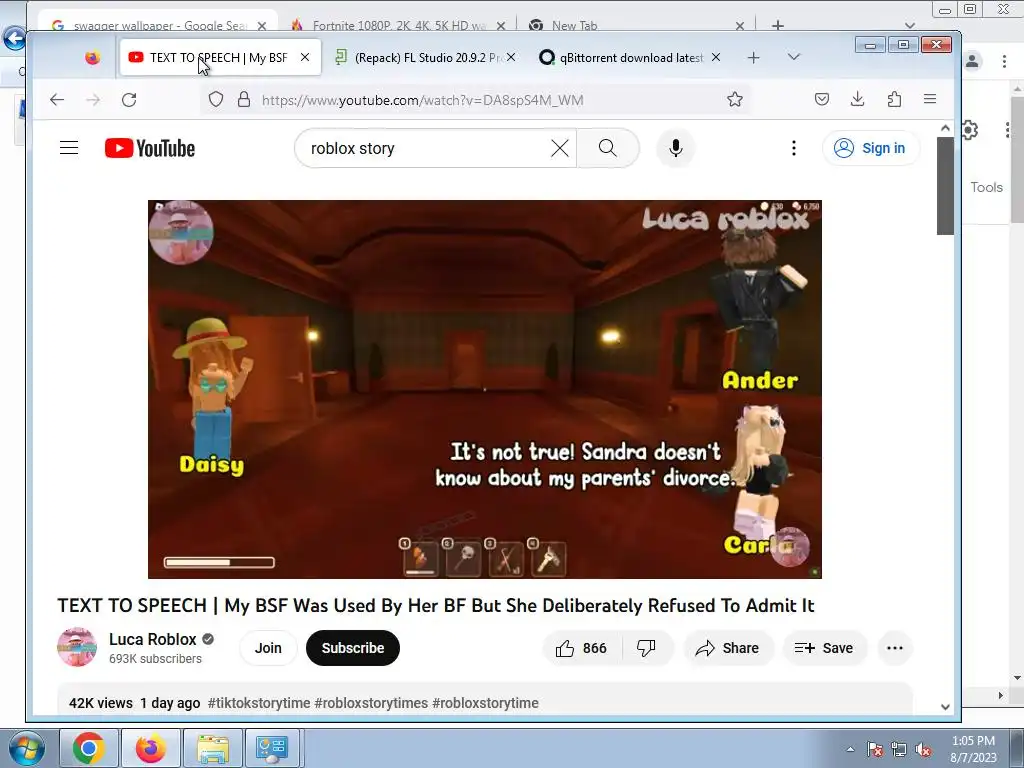Click the Share button
1024x768 pixels.
(x=728, y=648)
